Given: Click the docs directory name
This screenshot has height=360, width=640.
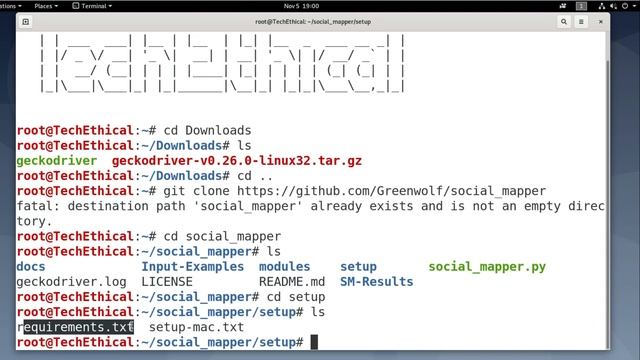Looking at the screenshot, I should point(31,267).
